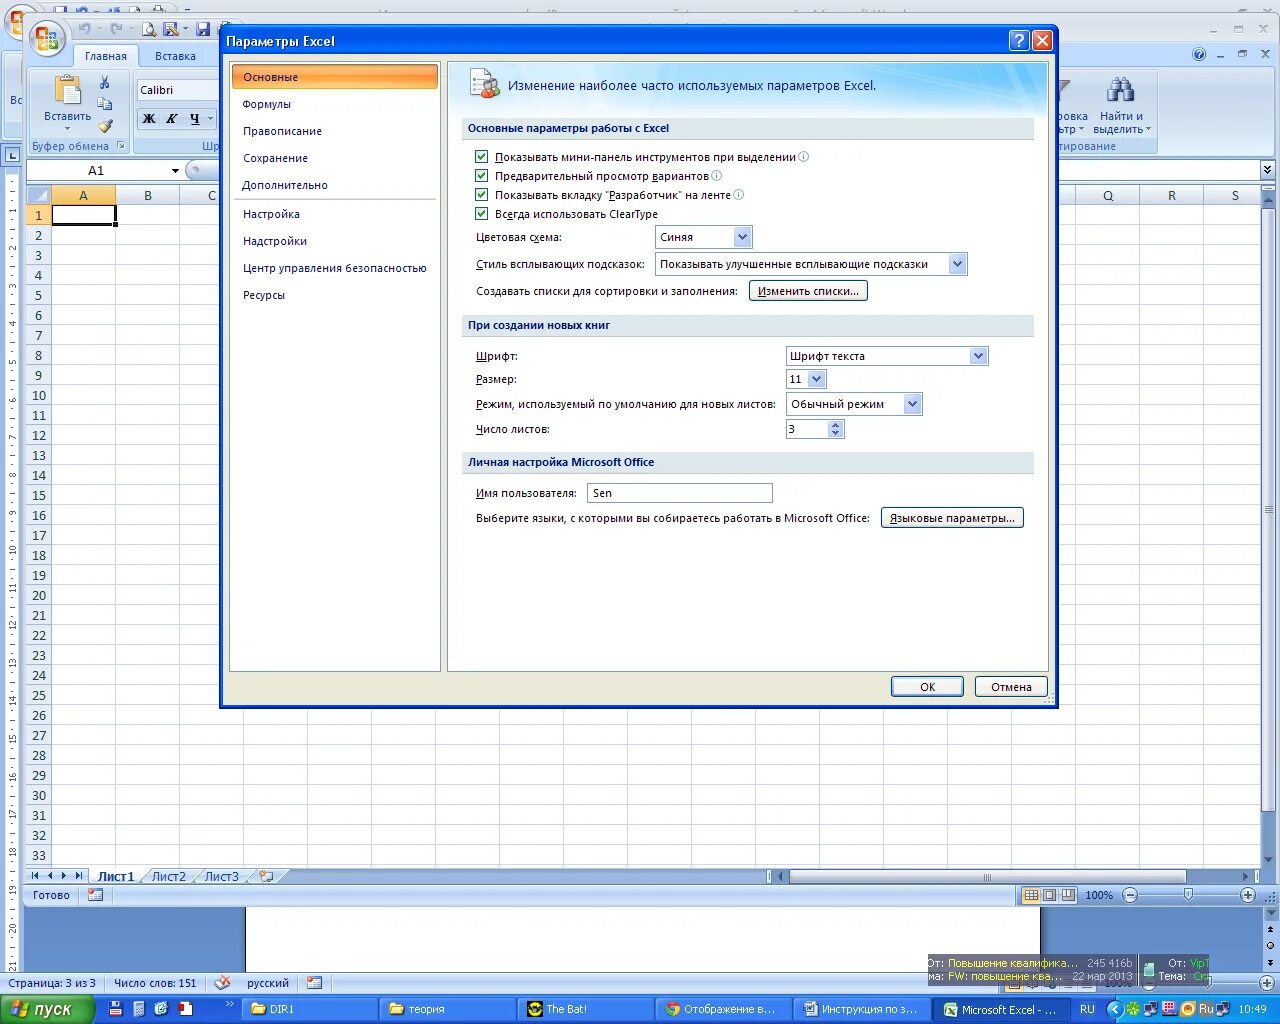Click the Select All corner of the worksheet
Image resolution: width=1280 pixels, height=1024 pixels.
[x=38, y=195]
